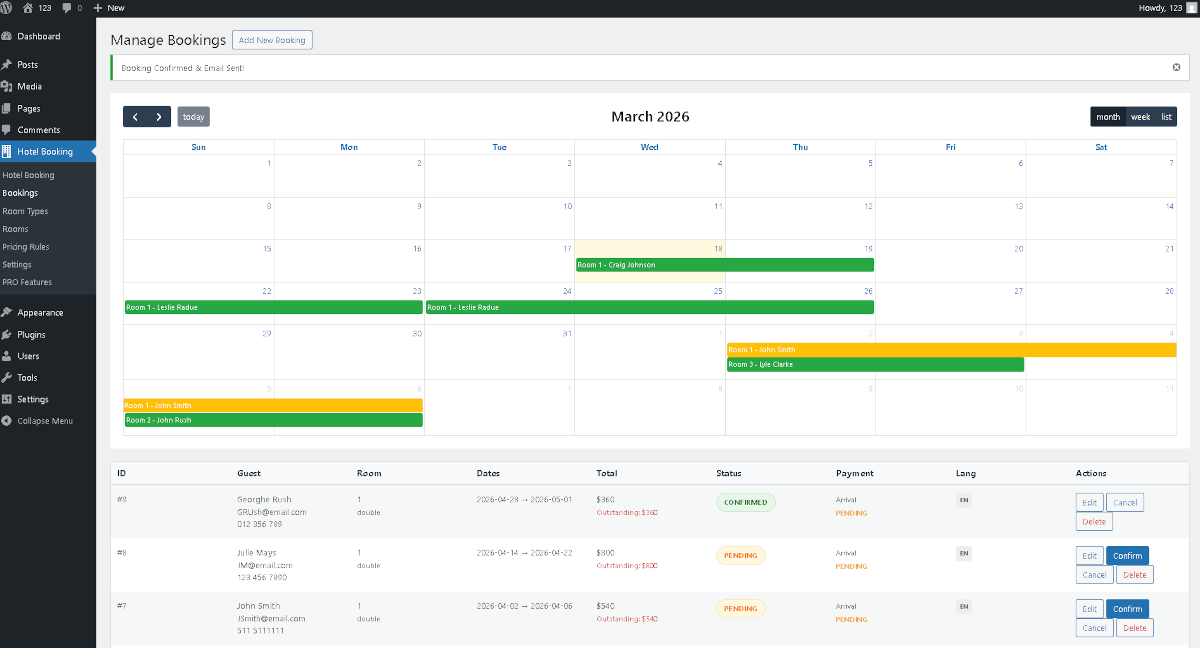Delete booking #7 for John Smith

(x=1134, y=627)
